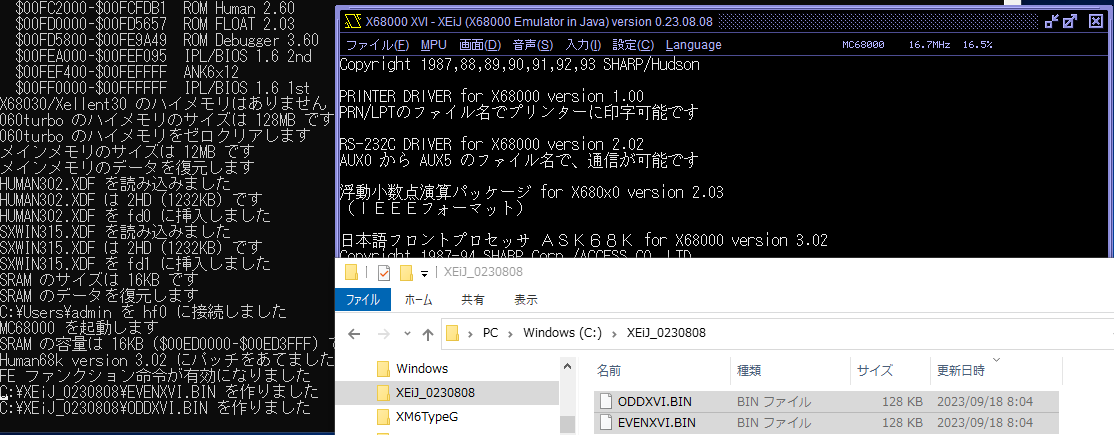Image resolution: width=1114 pixels, height=435 pixels.
Task: Click the XM6TypeG folder icon in tree
Action: [x=384, y=416]
